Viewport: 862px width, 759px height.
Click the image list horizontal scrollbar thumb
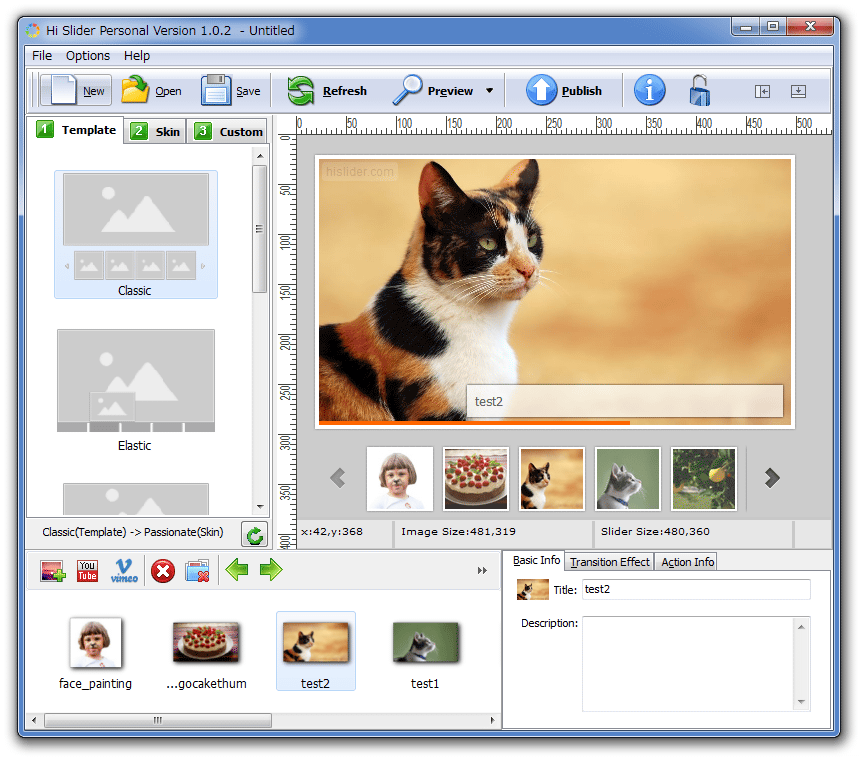158,720
